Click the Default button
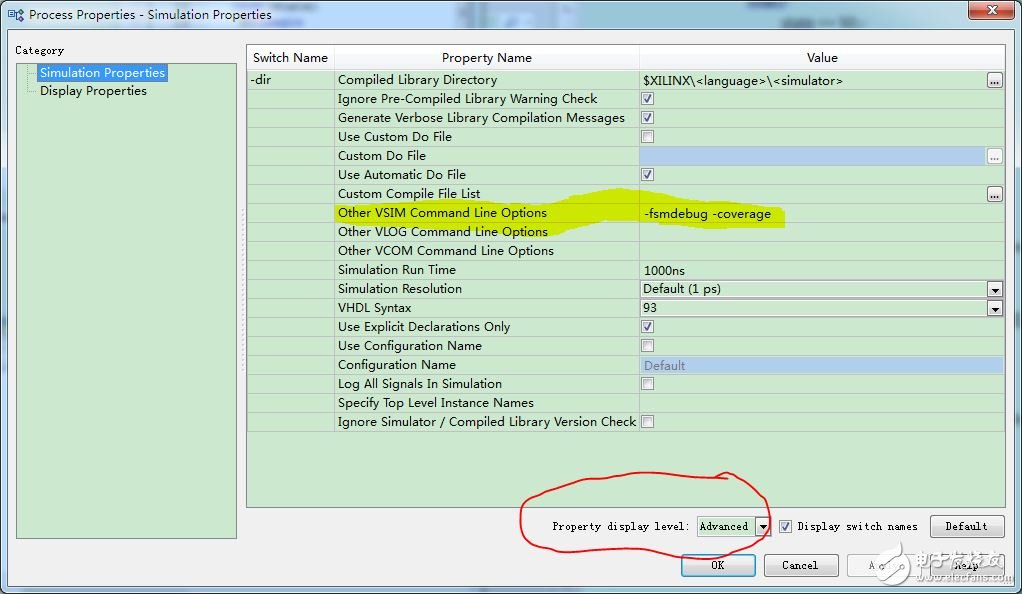This screenshot has height=594, width=1022. [966, 526]
